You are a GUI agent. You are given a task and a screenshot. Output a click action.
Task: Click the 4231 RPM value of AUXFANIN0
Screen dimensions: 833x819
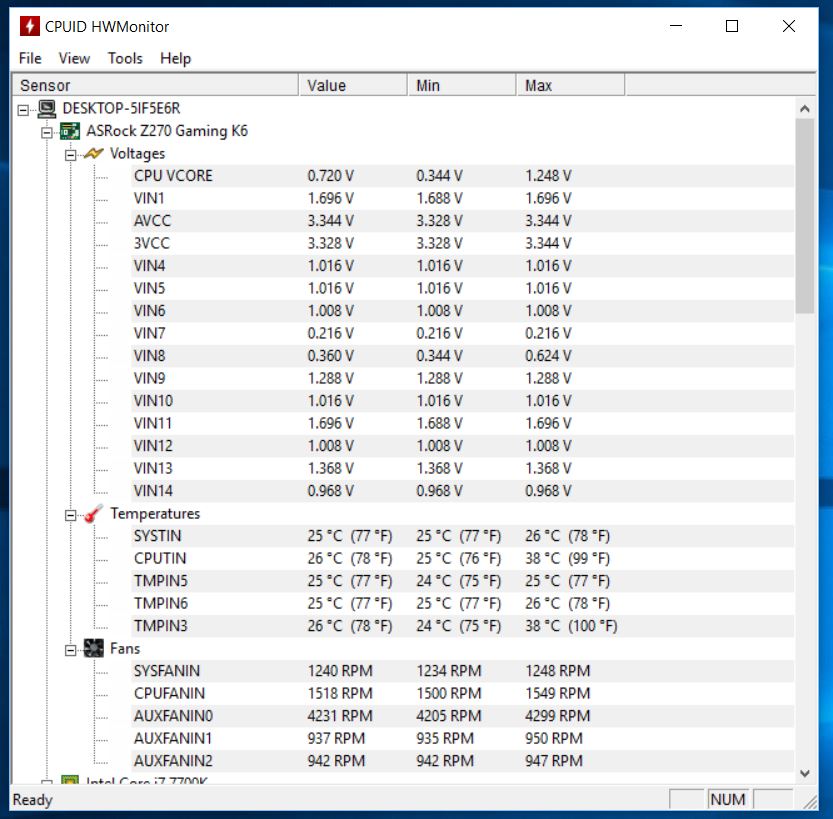[x=340, y=716]
